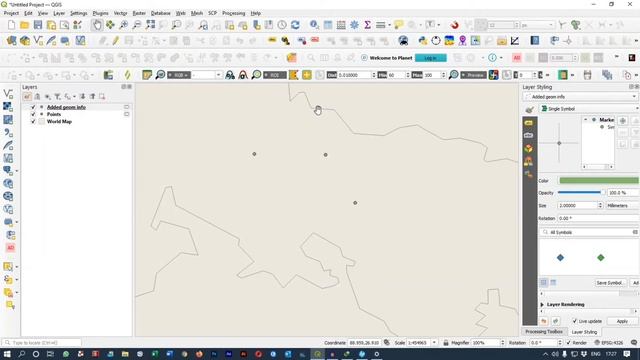Click the Windows taskbar search icon
The height and width of the screenshot is (360, 640).
pos(22,354)
